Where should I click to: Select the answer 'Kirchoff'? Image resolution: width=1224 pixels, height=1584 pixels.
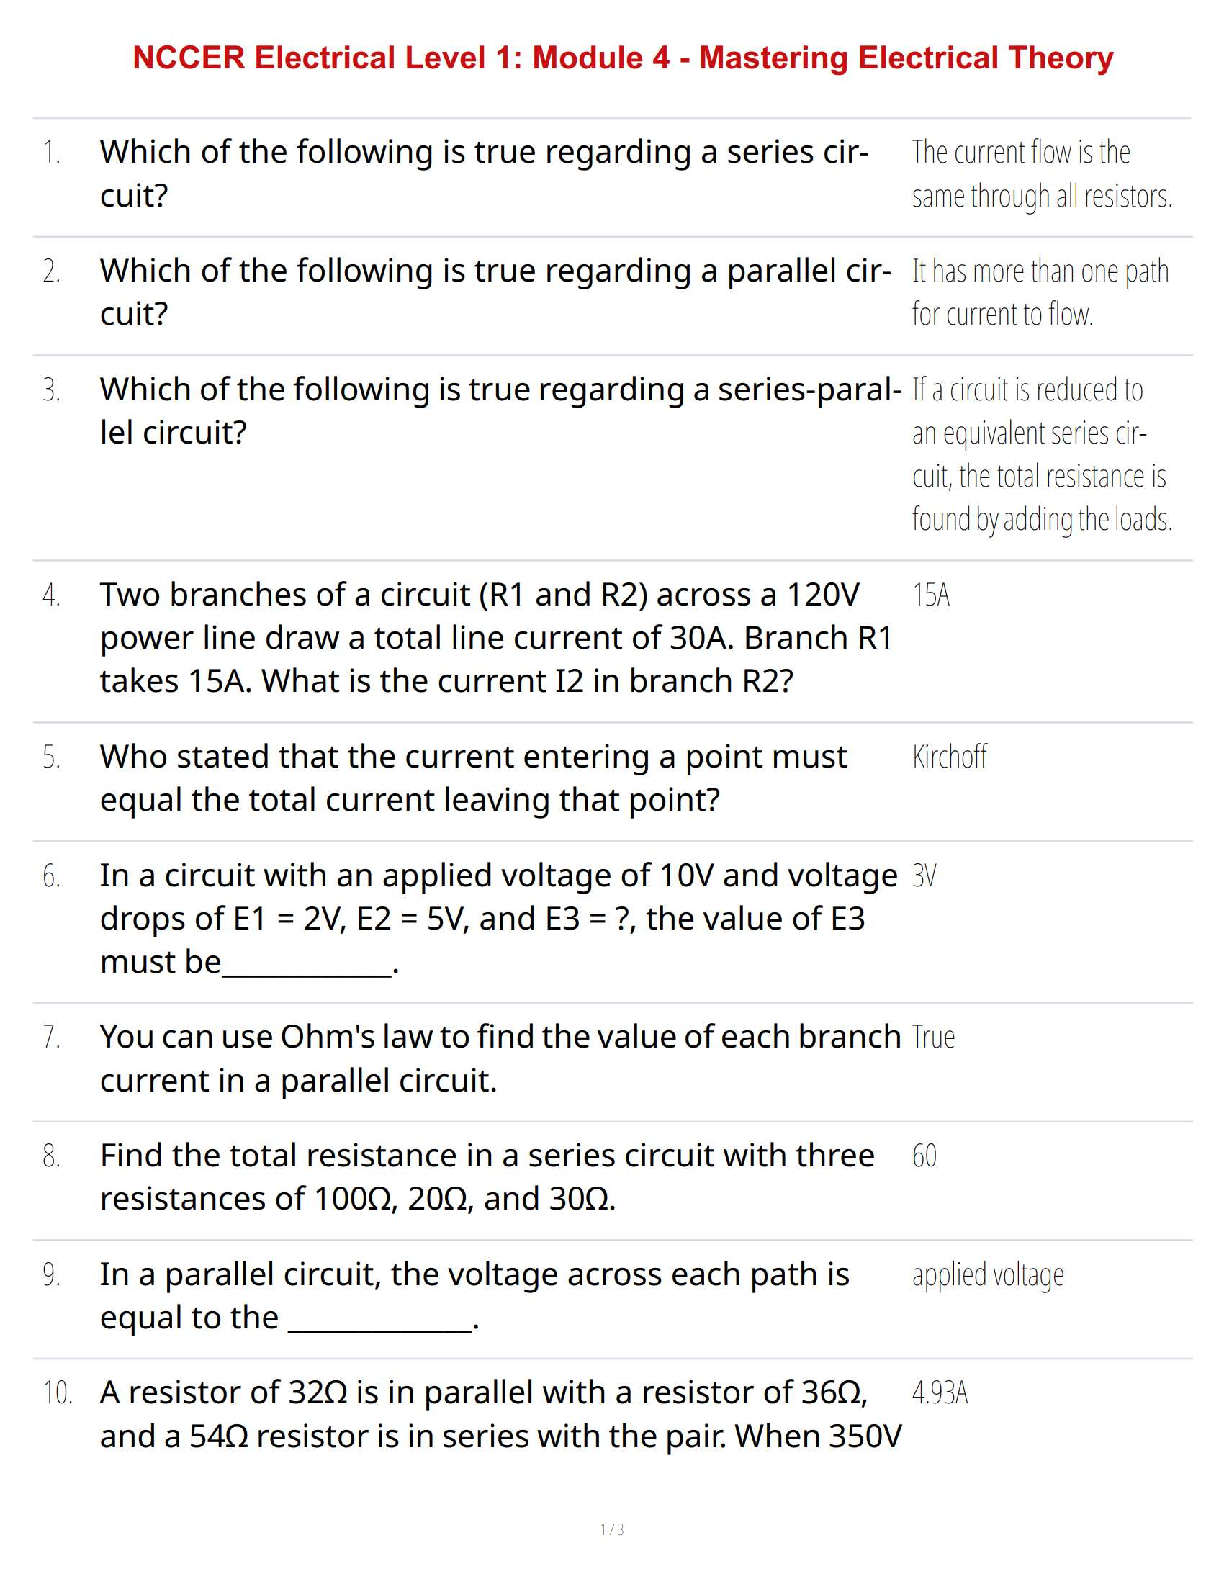coord(949,757)
